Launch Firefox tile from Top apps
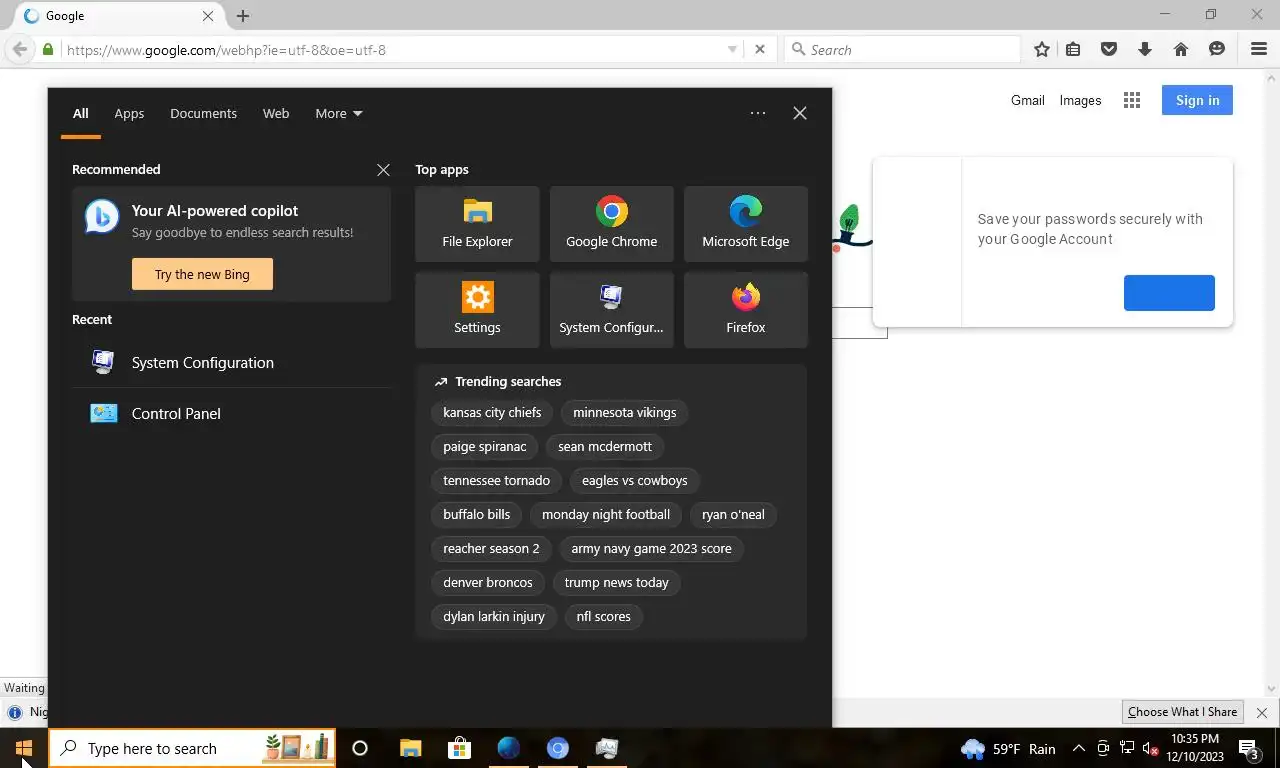This screenshot has height=768, width=1280. point(746,310)
